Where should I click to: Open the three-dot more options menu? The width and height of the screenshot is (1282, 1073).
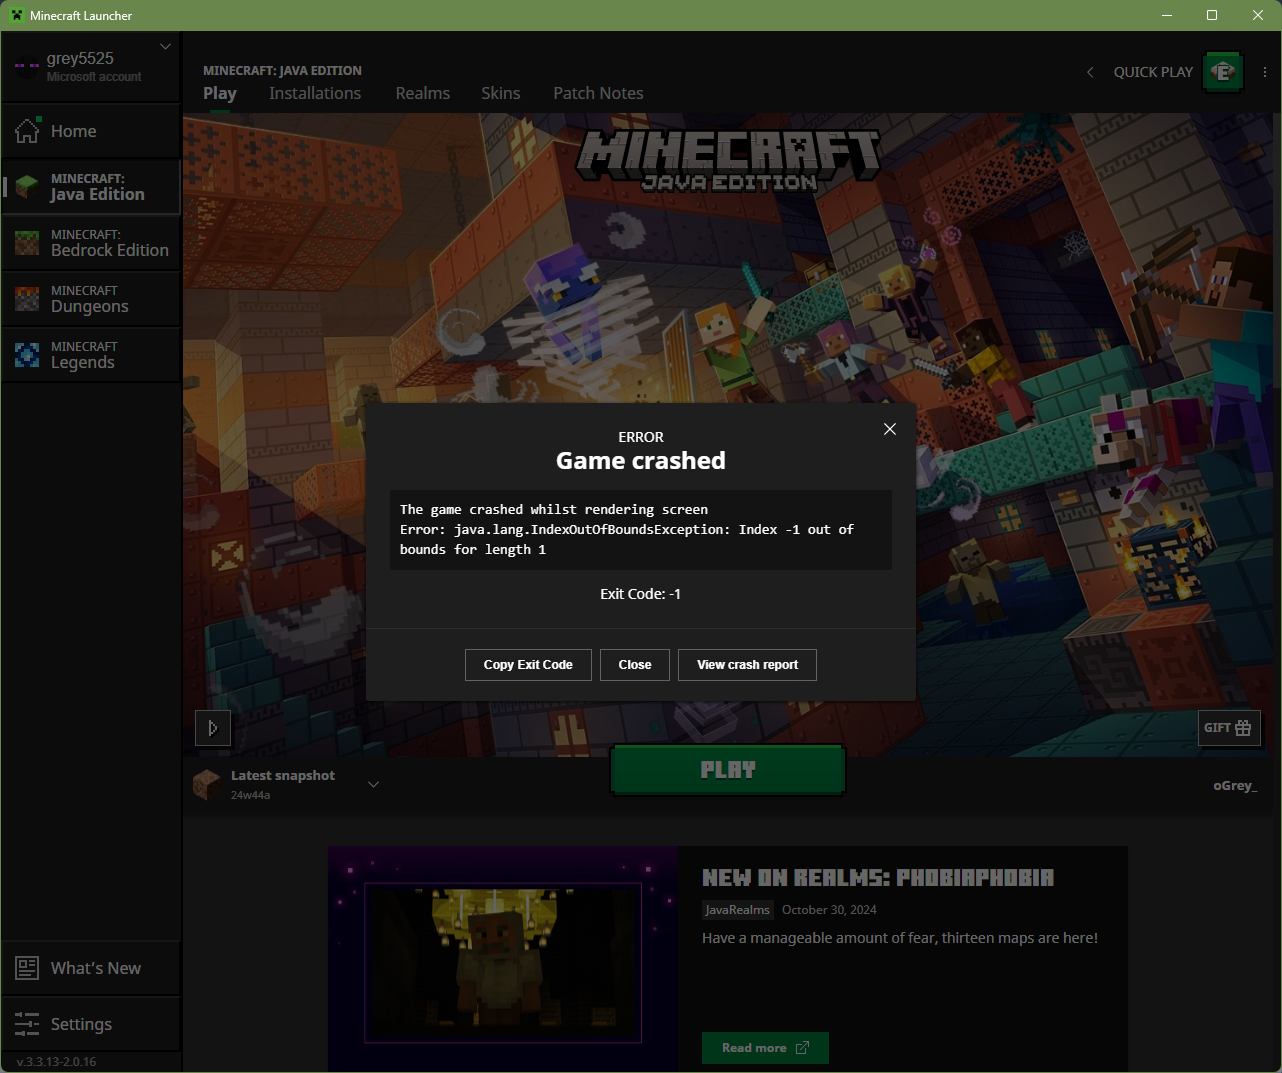point(1265,72)
